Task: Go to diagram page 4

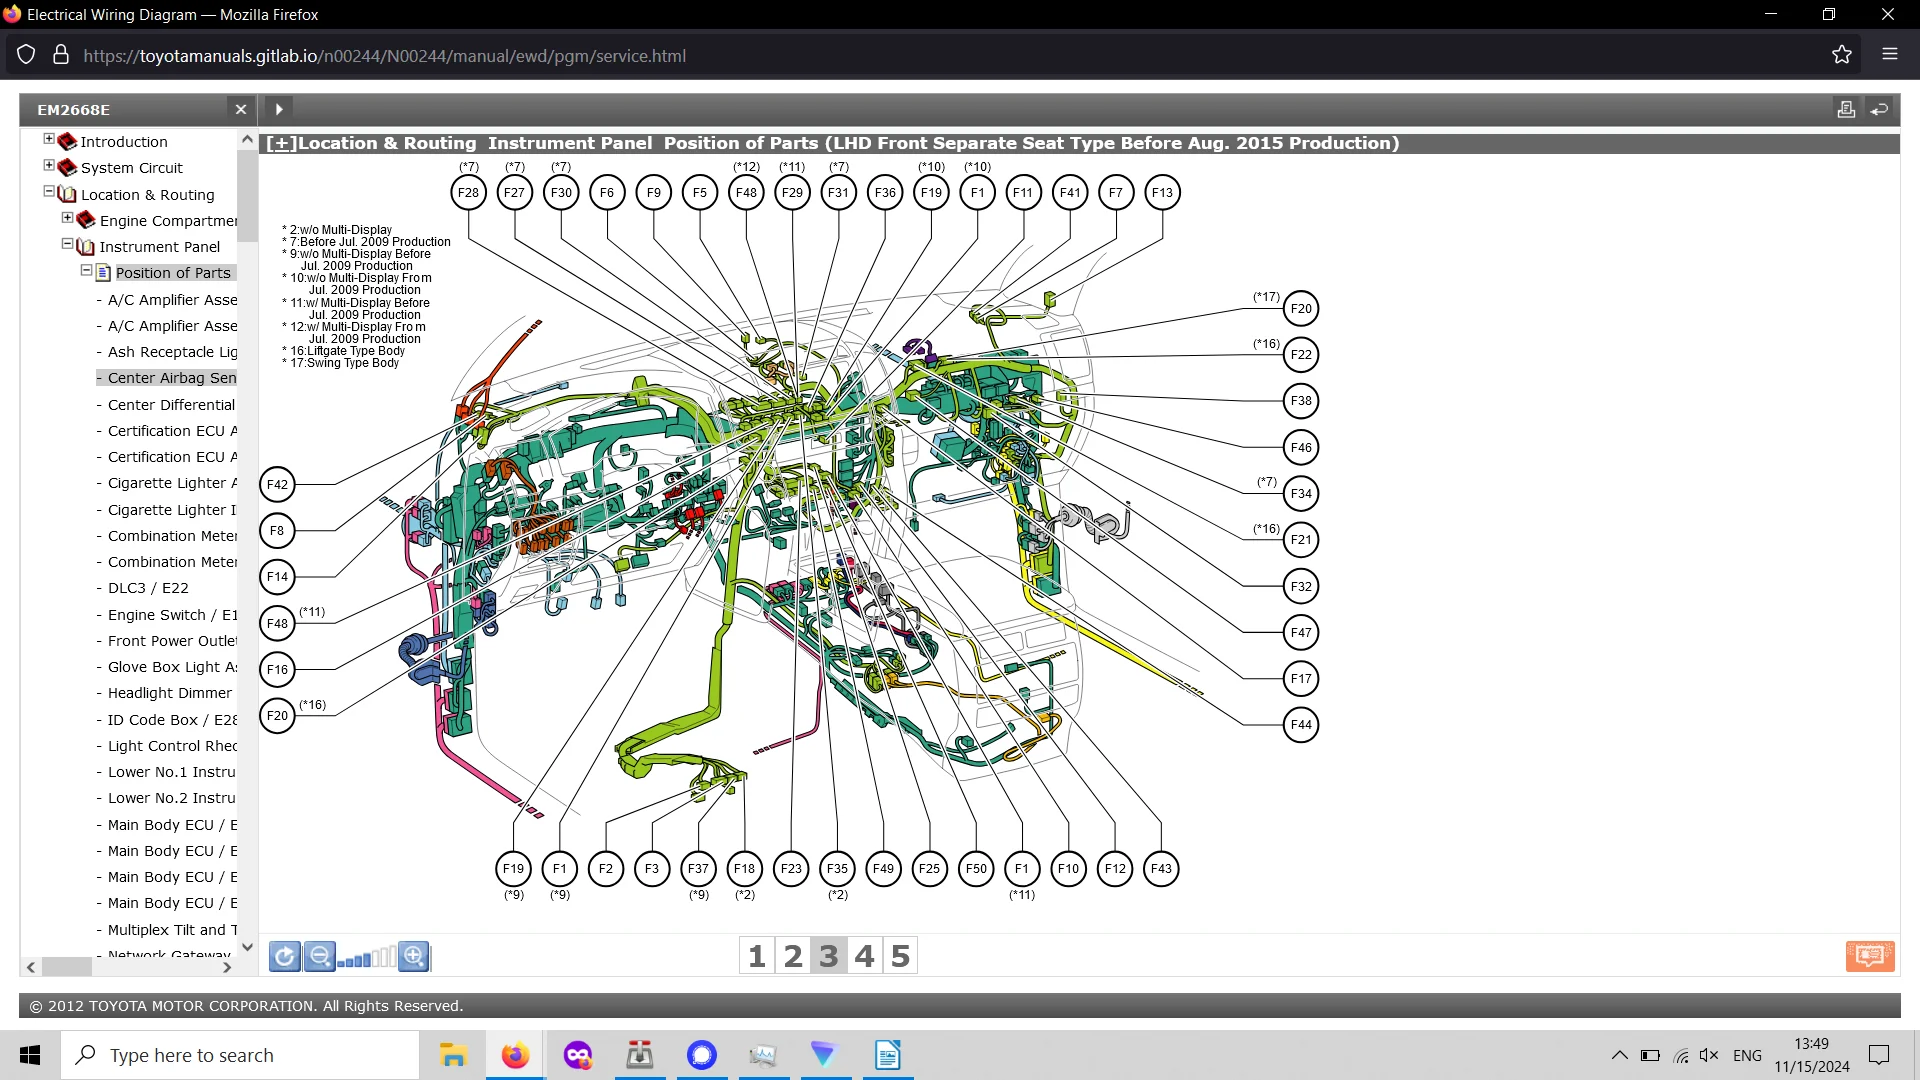Action: [865, 956]
